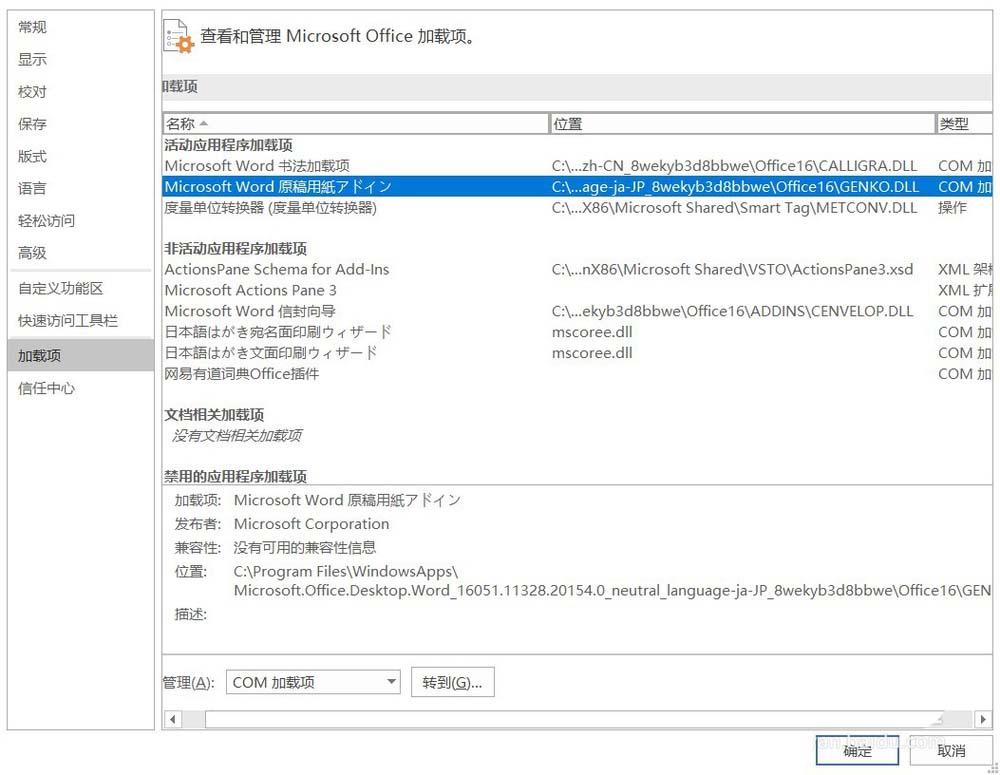The width and height of the screenshot is (1000, 775).
Task: Click the 类型 column header
Action: pos(964,124)
